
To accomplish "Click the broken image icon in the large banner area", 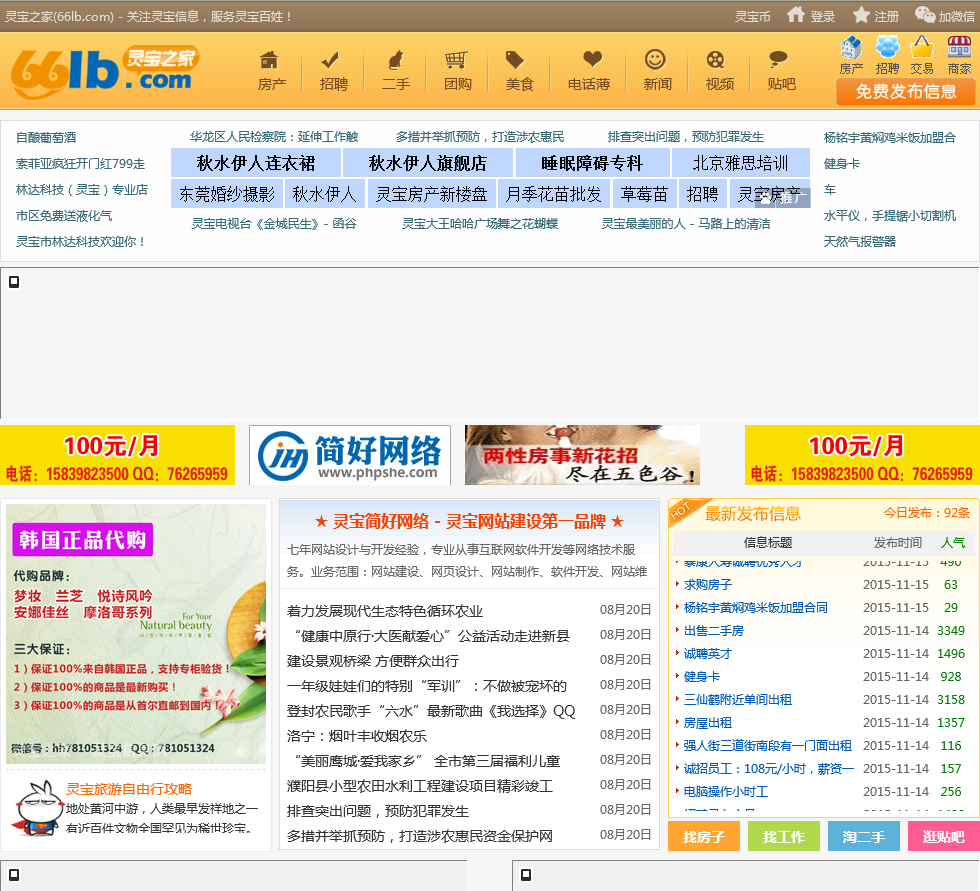I will 14,282.
